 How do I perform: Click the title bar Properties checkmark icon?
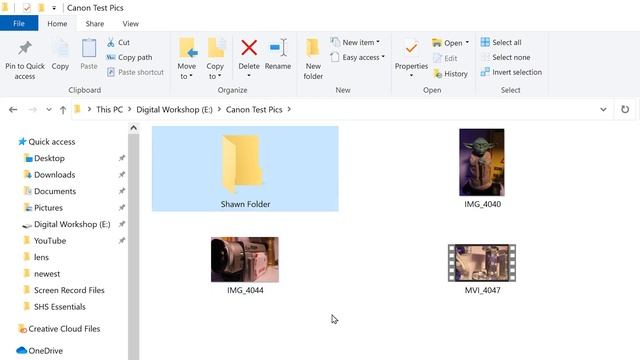(x=27, y=8)
